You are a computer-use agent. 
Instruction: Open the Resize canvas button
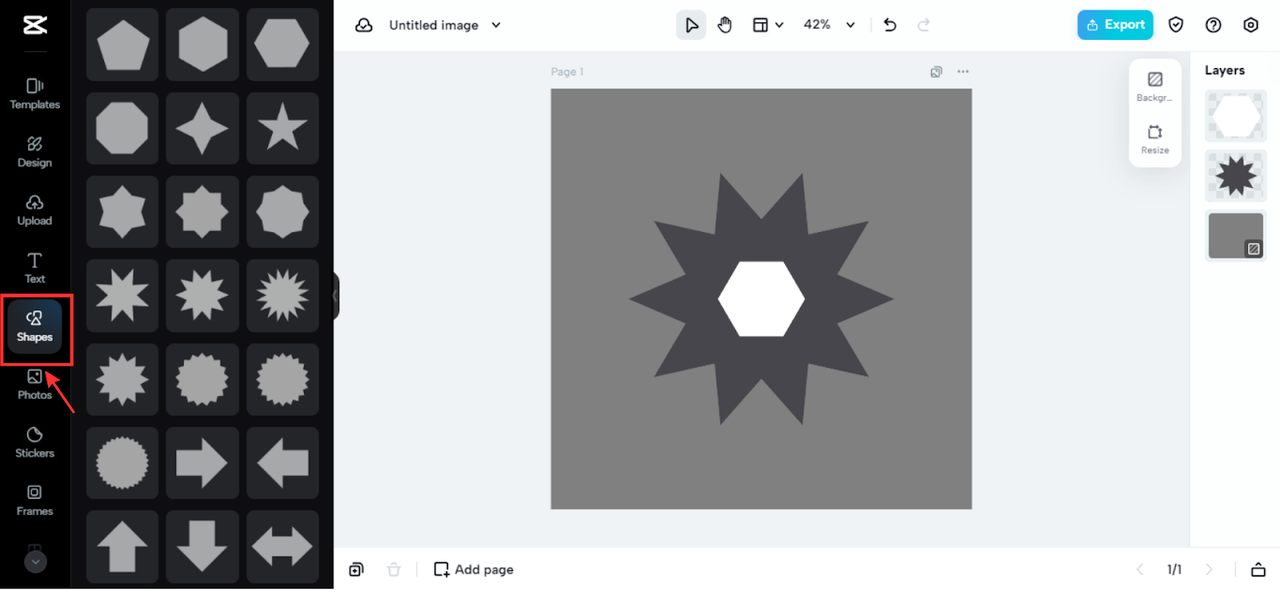[x=1155, y=139]
